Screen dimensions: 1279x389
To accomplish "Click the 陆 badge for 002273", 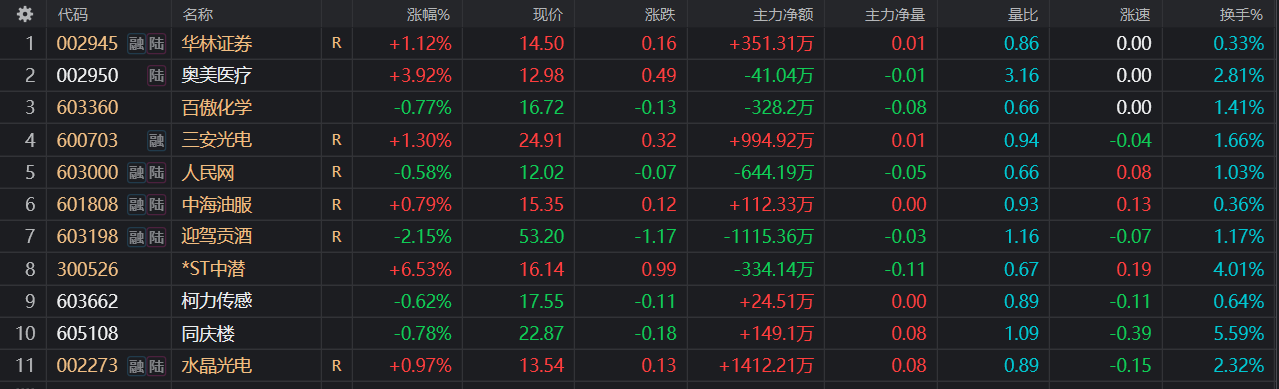I will pos(157,366).
